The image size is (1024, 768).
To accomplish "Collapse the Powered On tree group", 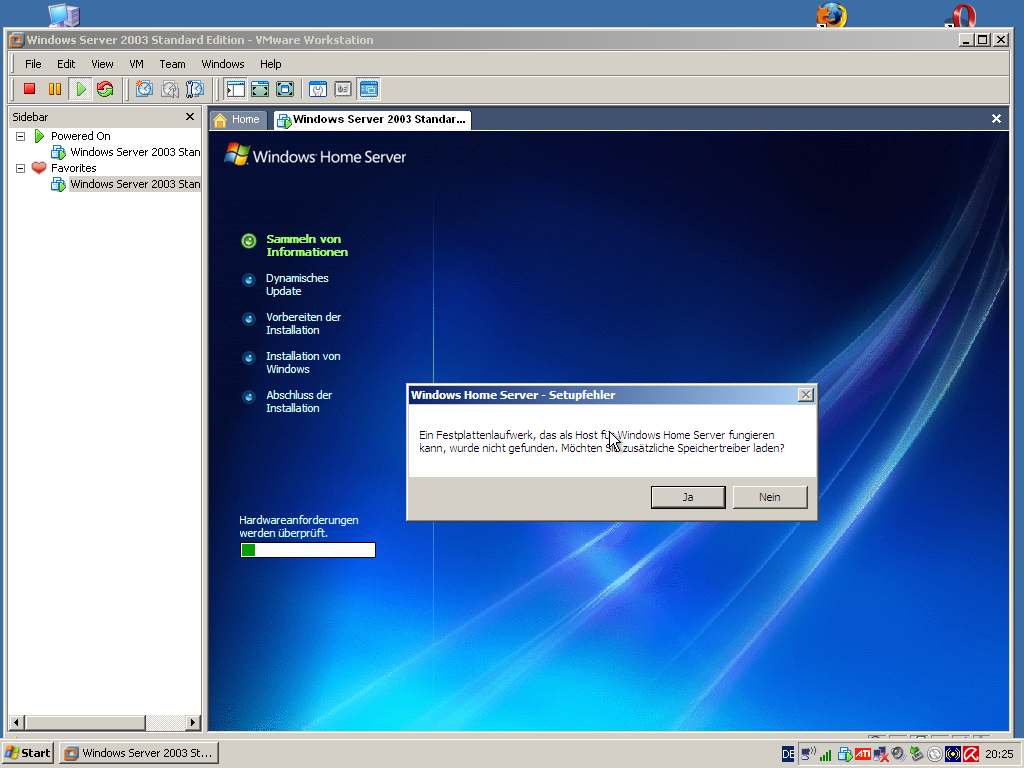I will 20,136.
